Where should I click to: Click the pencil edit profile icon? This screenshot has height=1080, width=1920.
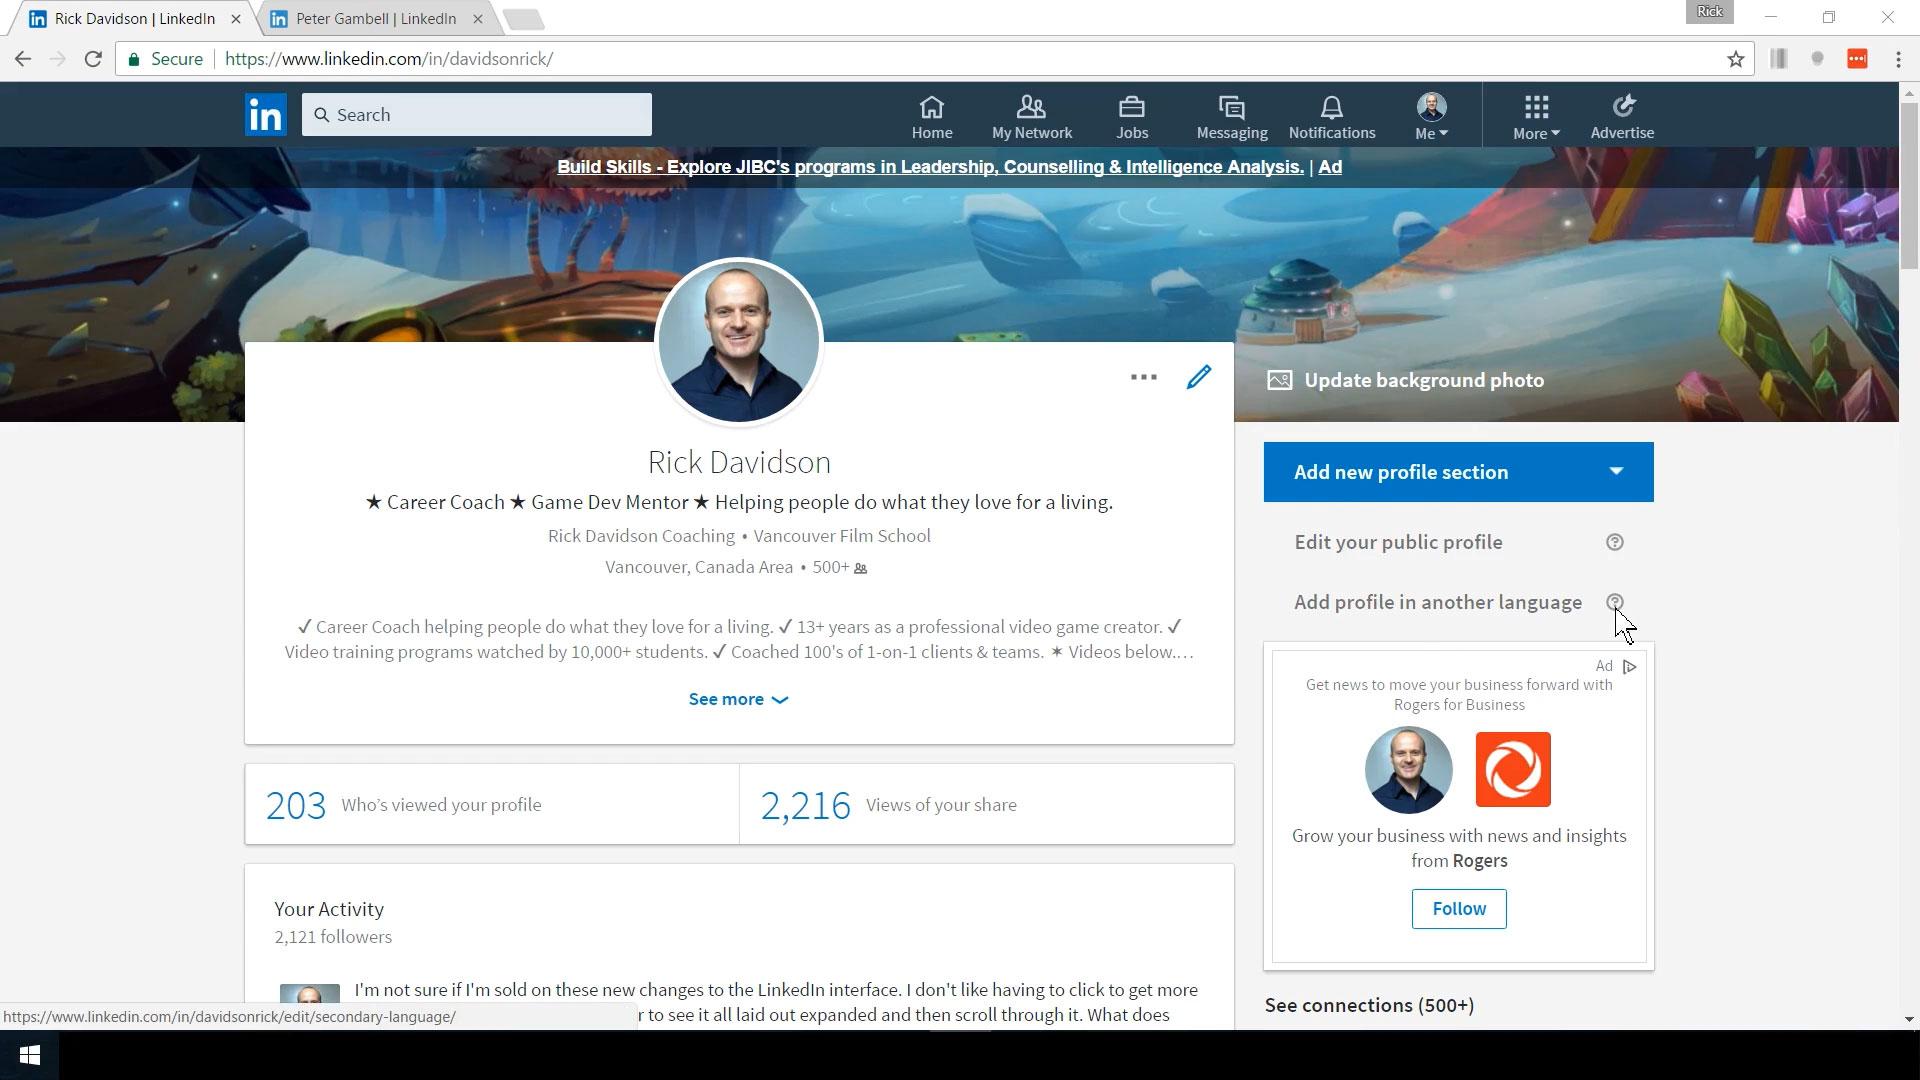(x=1198, y=377)
